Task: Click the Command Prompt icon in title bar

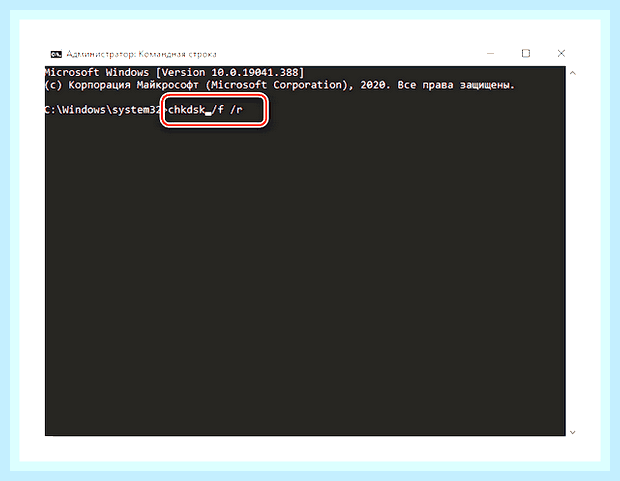Action: click(56, 54)
